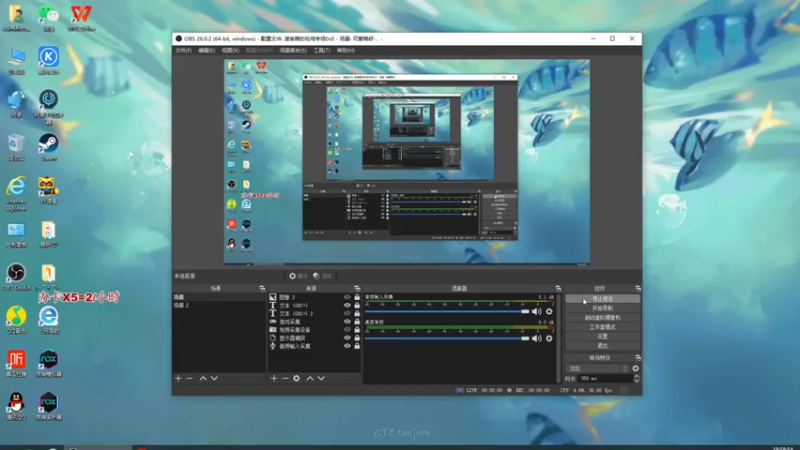This screenshot has height=450, width=800.
Task: Move scene up using Scenes panel up arrow
Action: pyautogui.click(x=203, y=379)
